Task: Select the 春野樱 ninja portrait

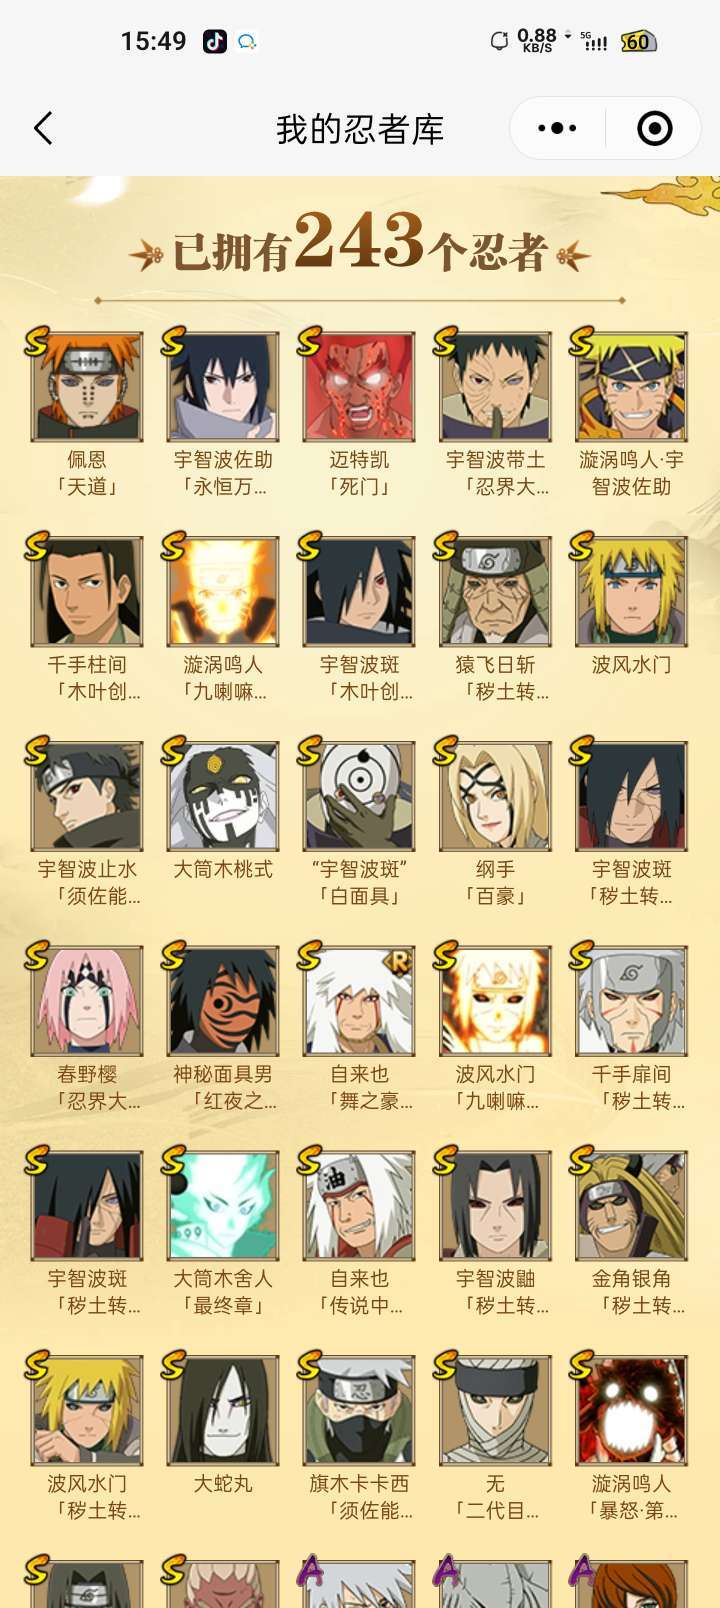Action: pos(87,1002)
